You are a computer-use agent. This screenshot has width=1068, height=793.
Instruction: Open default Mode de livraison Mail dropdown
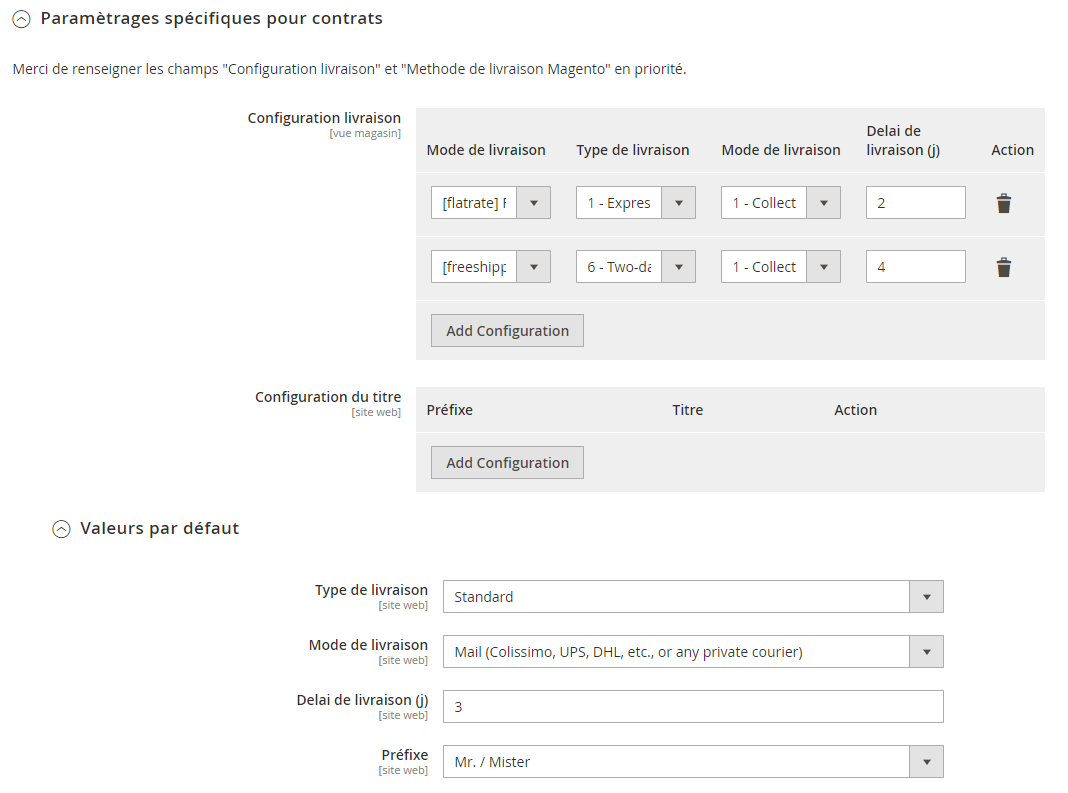692,652
